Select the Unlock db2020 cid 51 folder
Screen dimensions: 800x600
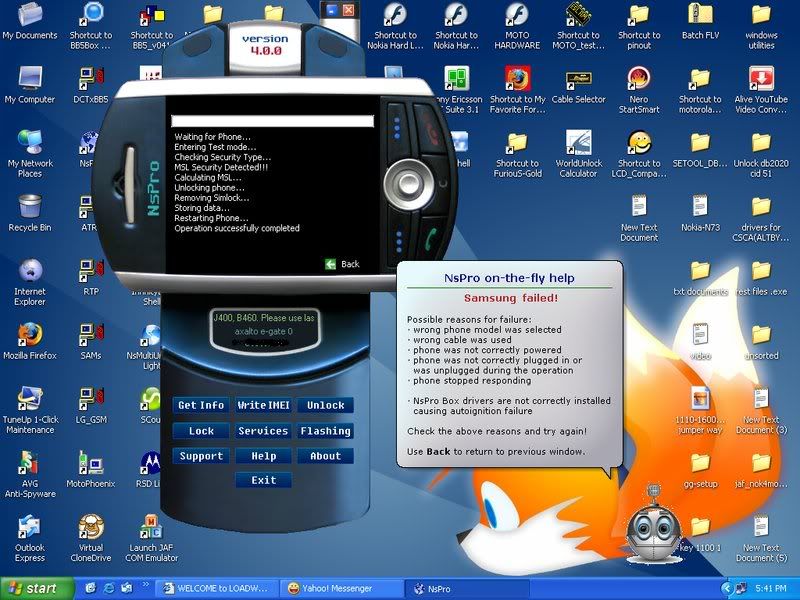761,153
